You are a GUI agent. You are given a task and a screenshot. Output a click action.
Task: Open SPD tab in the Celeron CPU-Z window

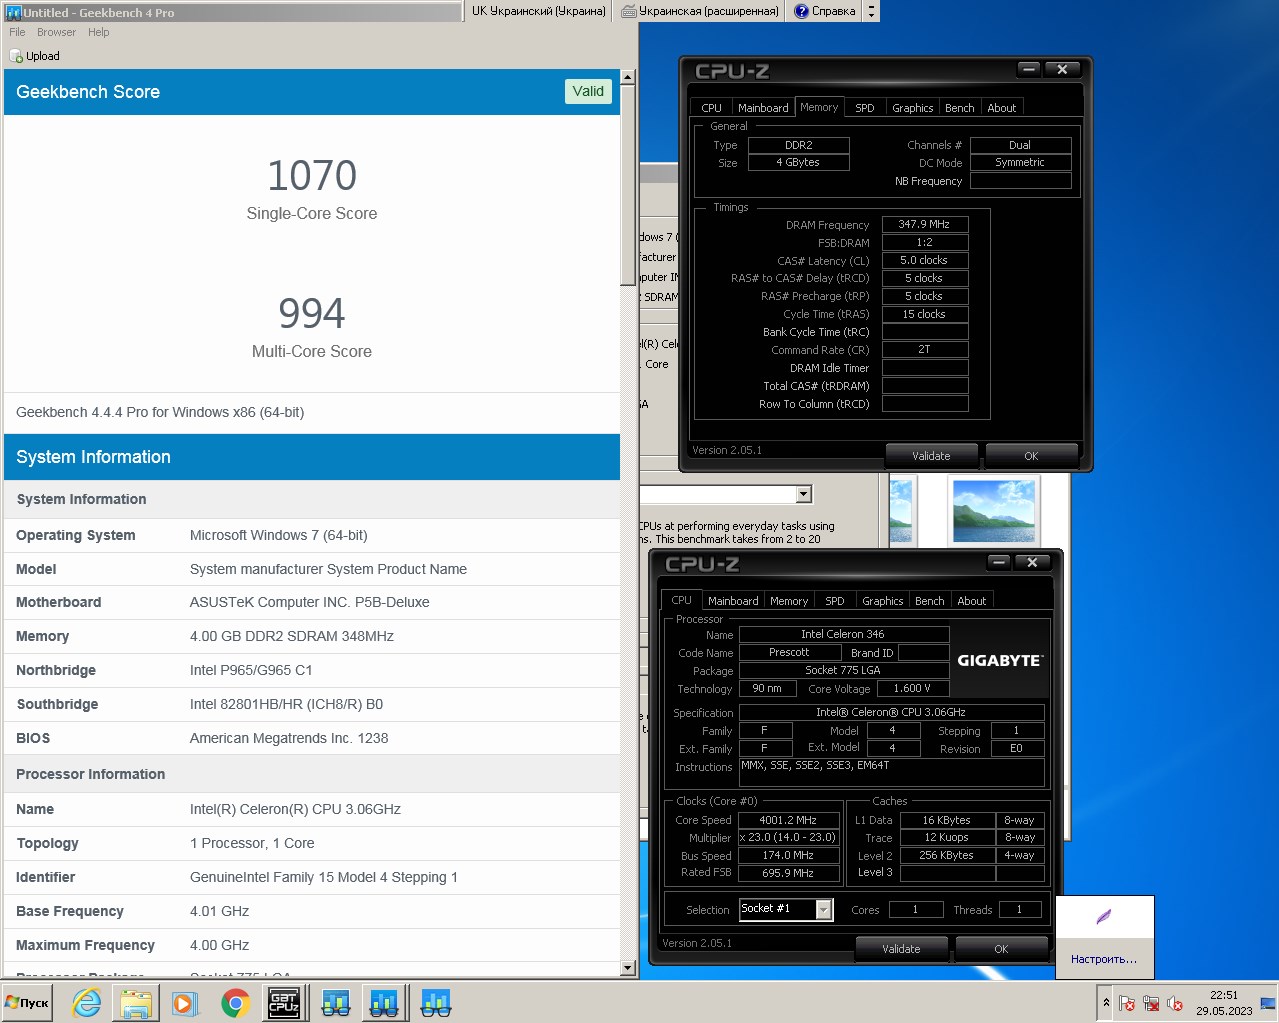835,601
